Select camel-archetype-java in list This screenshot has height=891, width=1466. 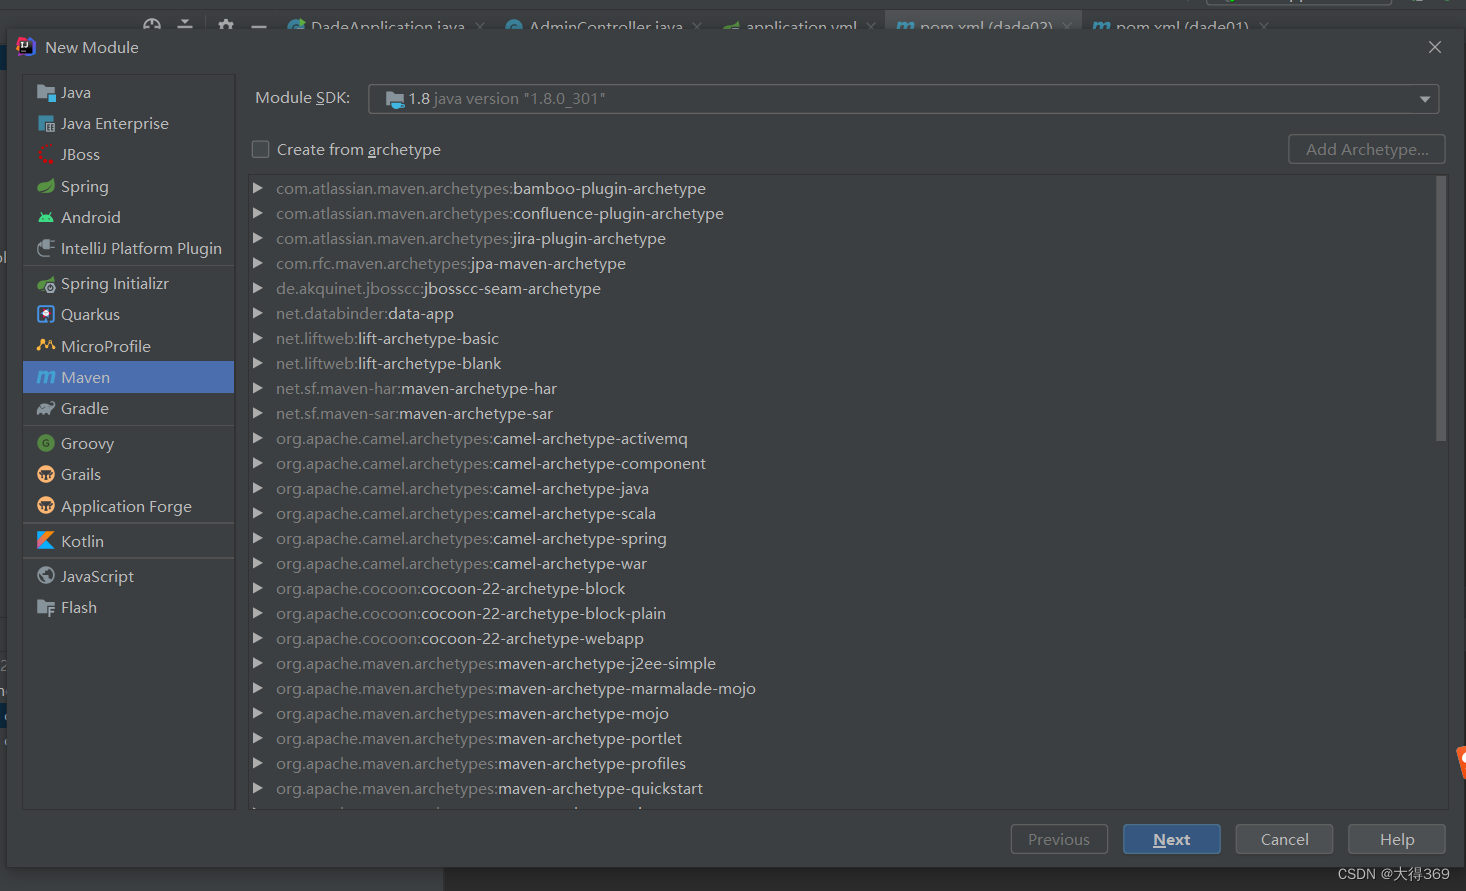point(842,488)
